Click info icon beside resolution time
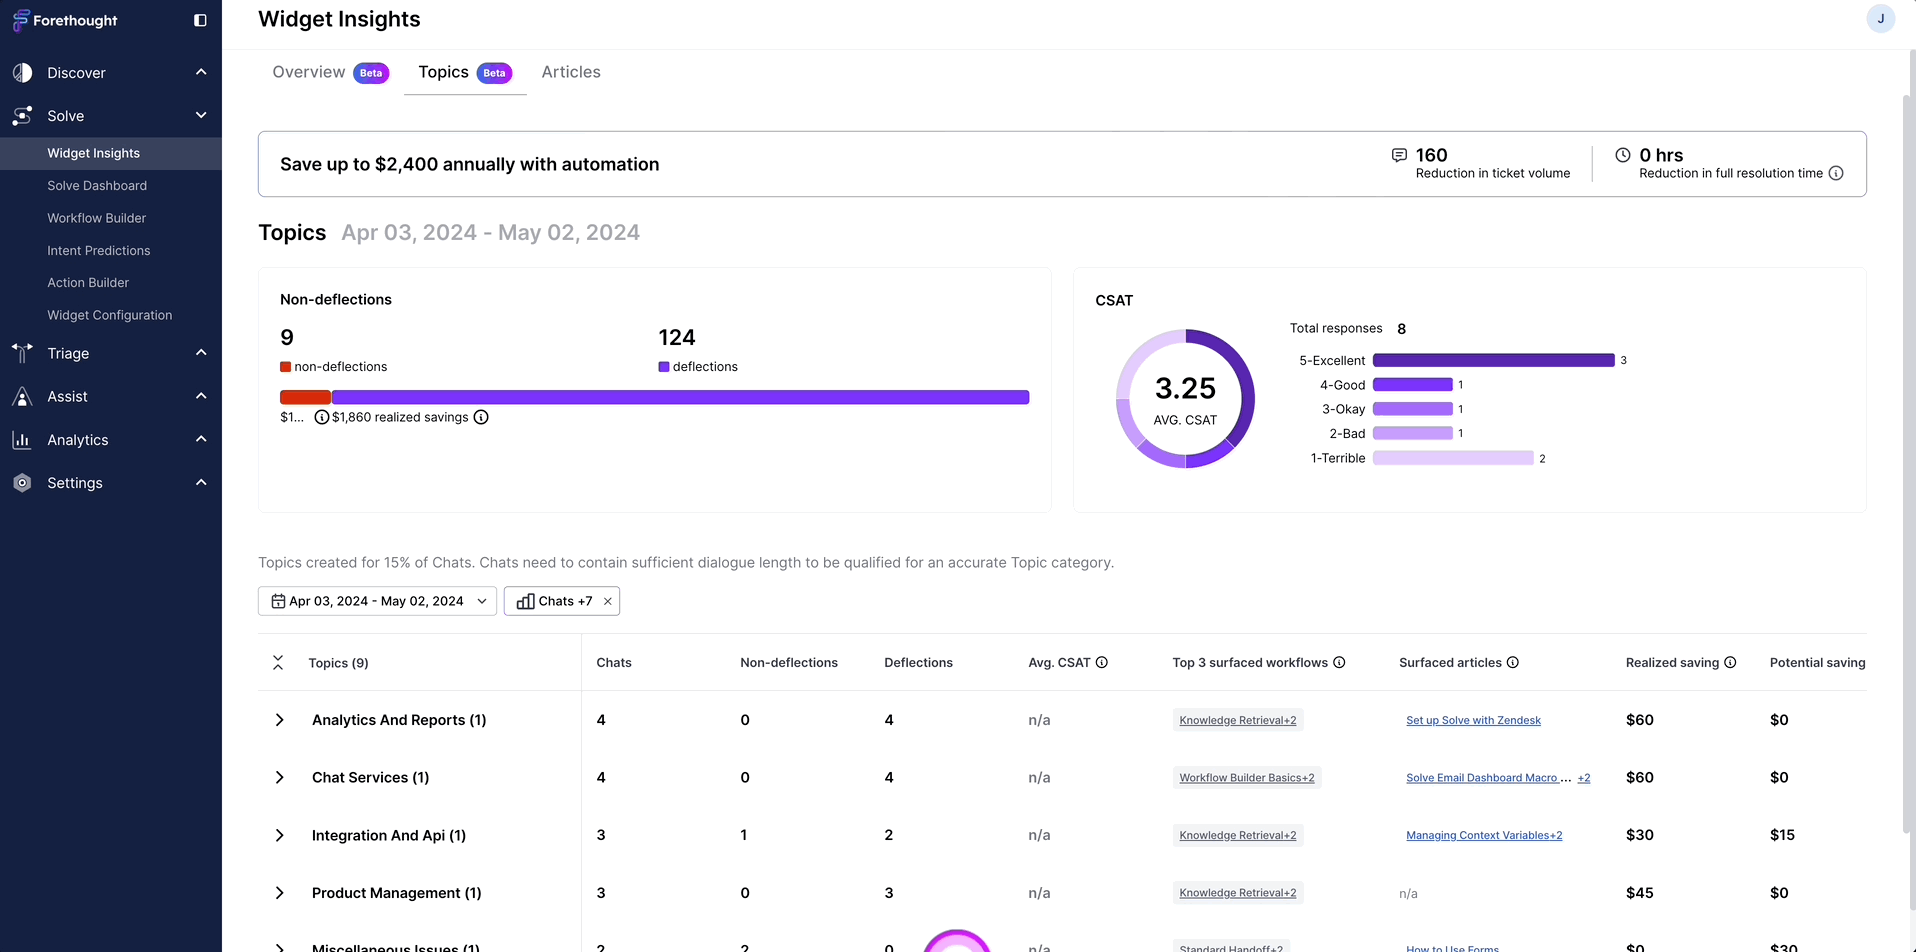 [x=1836, y=173]
